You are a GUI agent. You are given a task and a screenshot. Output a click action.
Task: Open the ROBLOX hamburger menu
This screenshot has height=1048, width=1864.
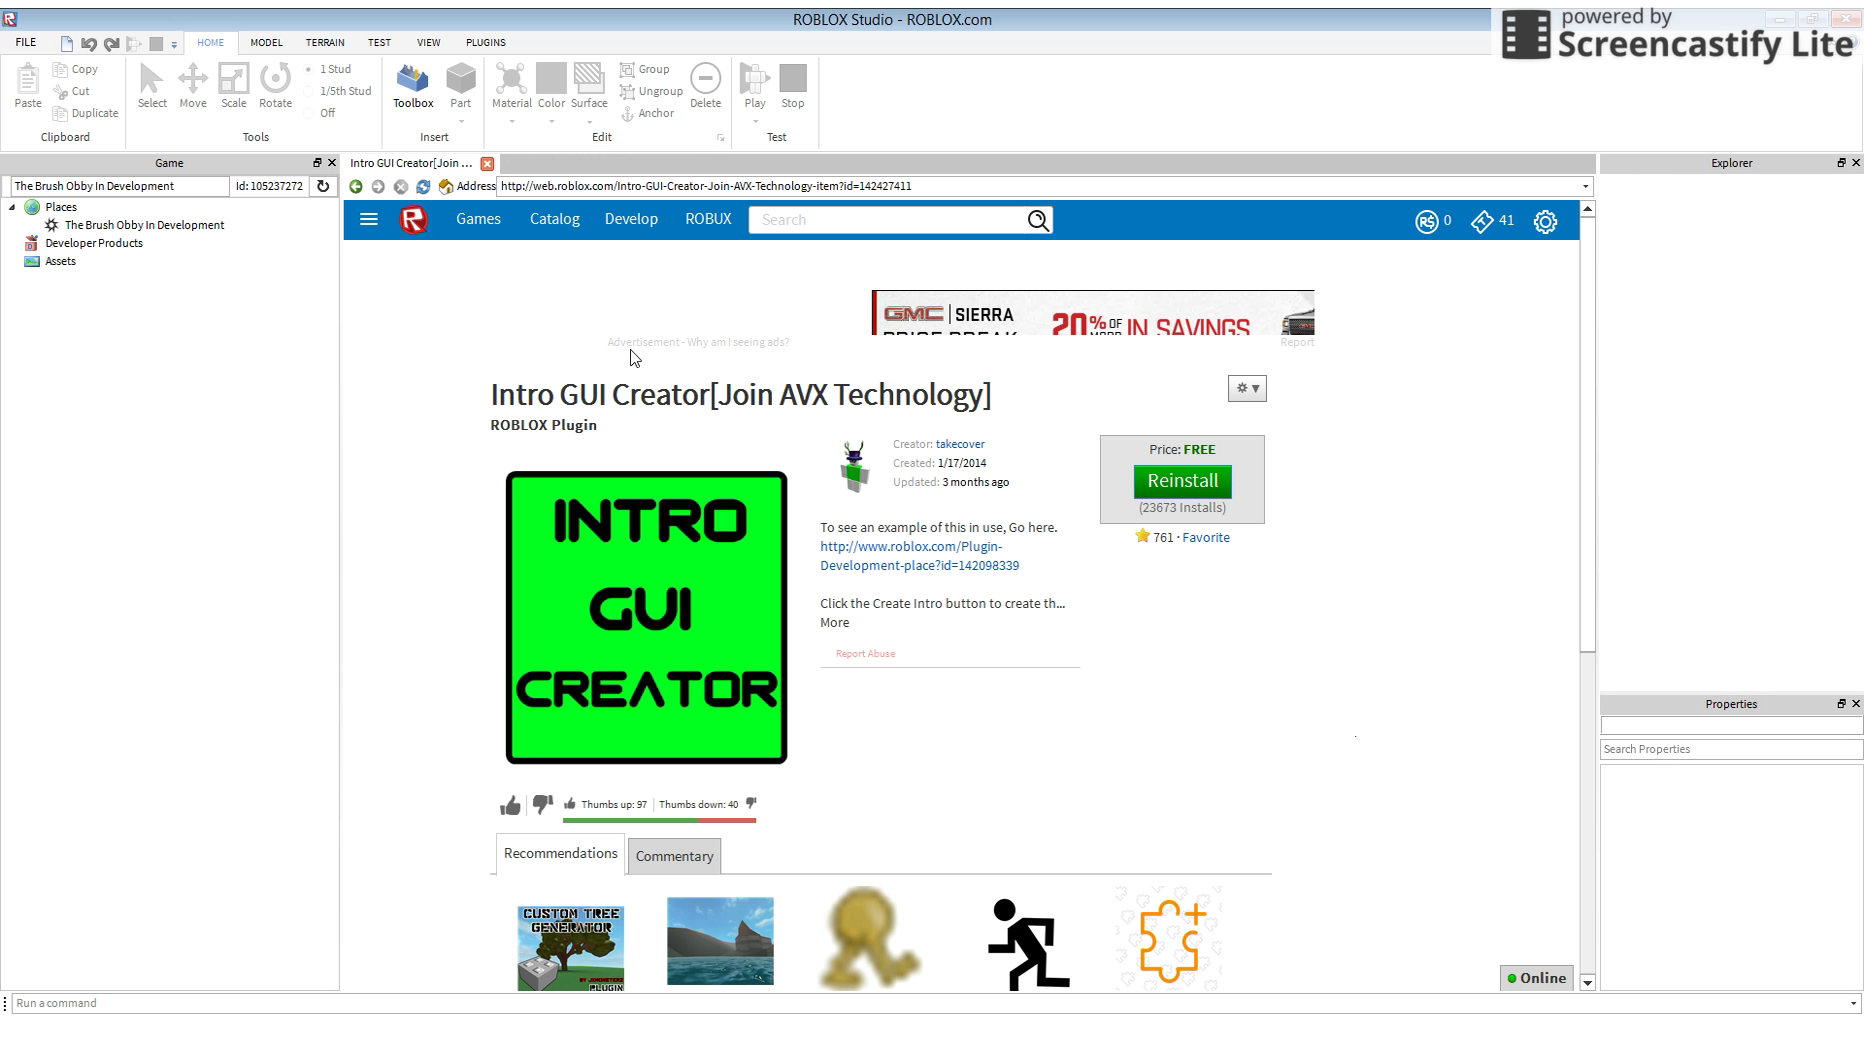[368, 220]
